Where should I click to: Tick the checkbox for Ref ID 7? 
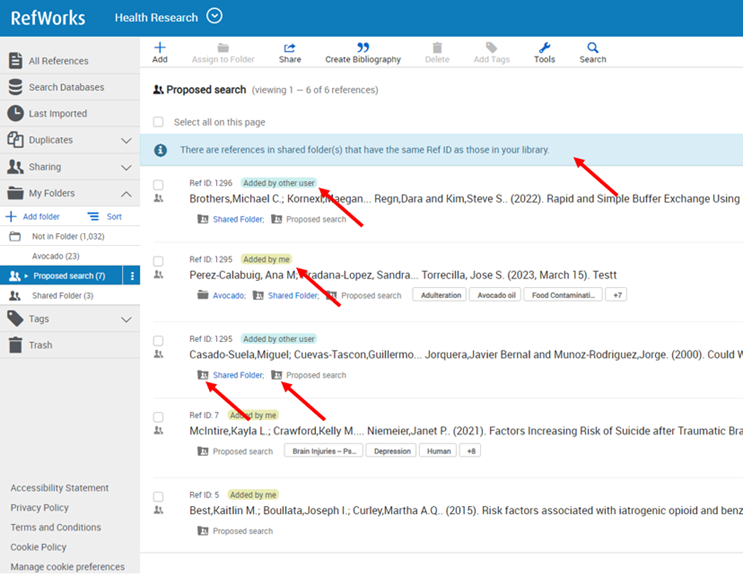coord(158,417)
